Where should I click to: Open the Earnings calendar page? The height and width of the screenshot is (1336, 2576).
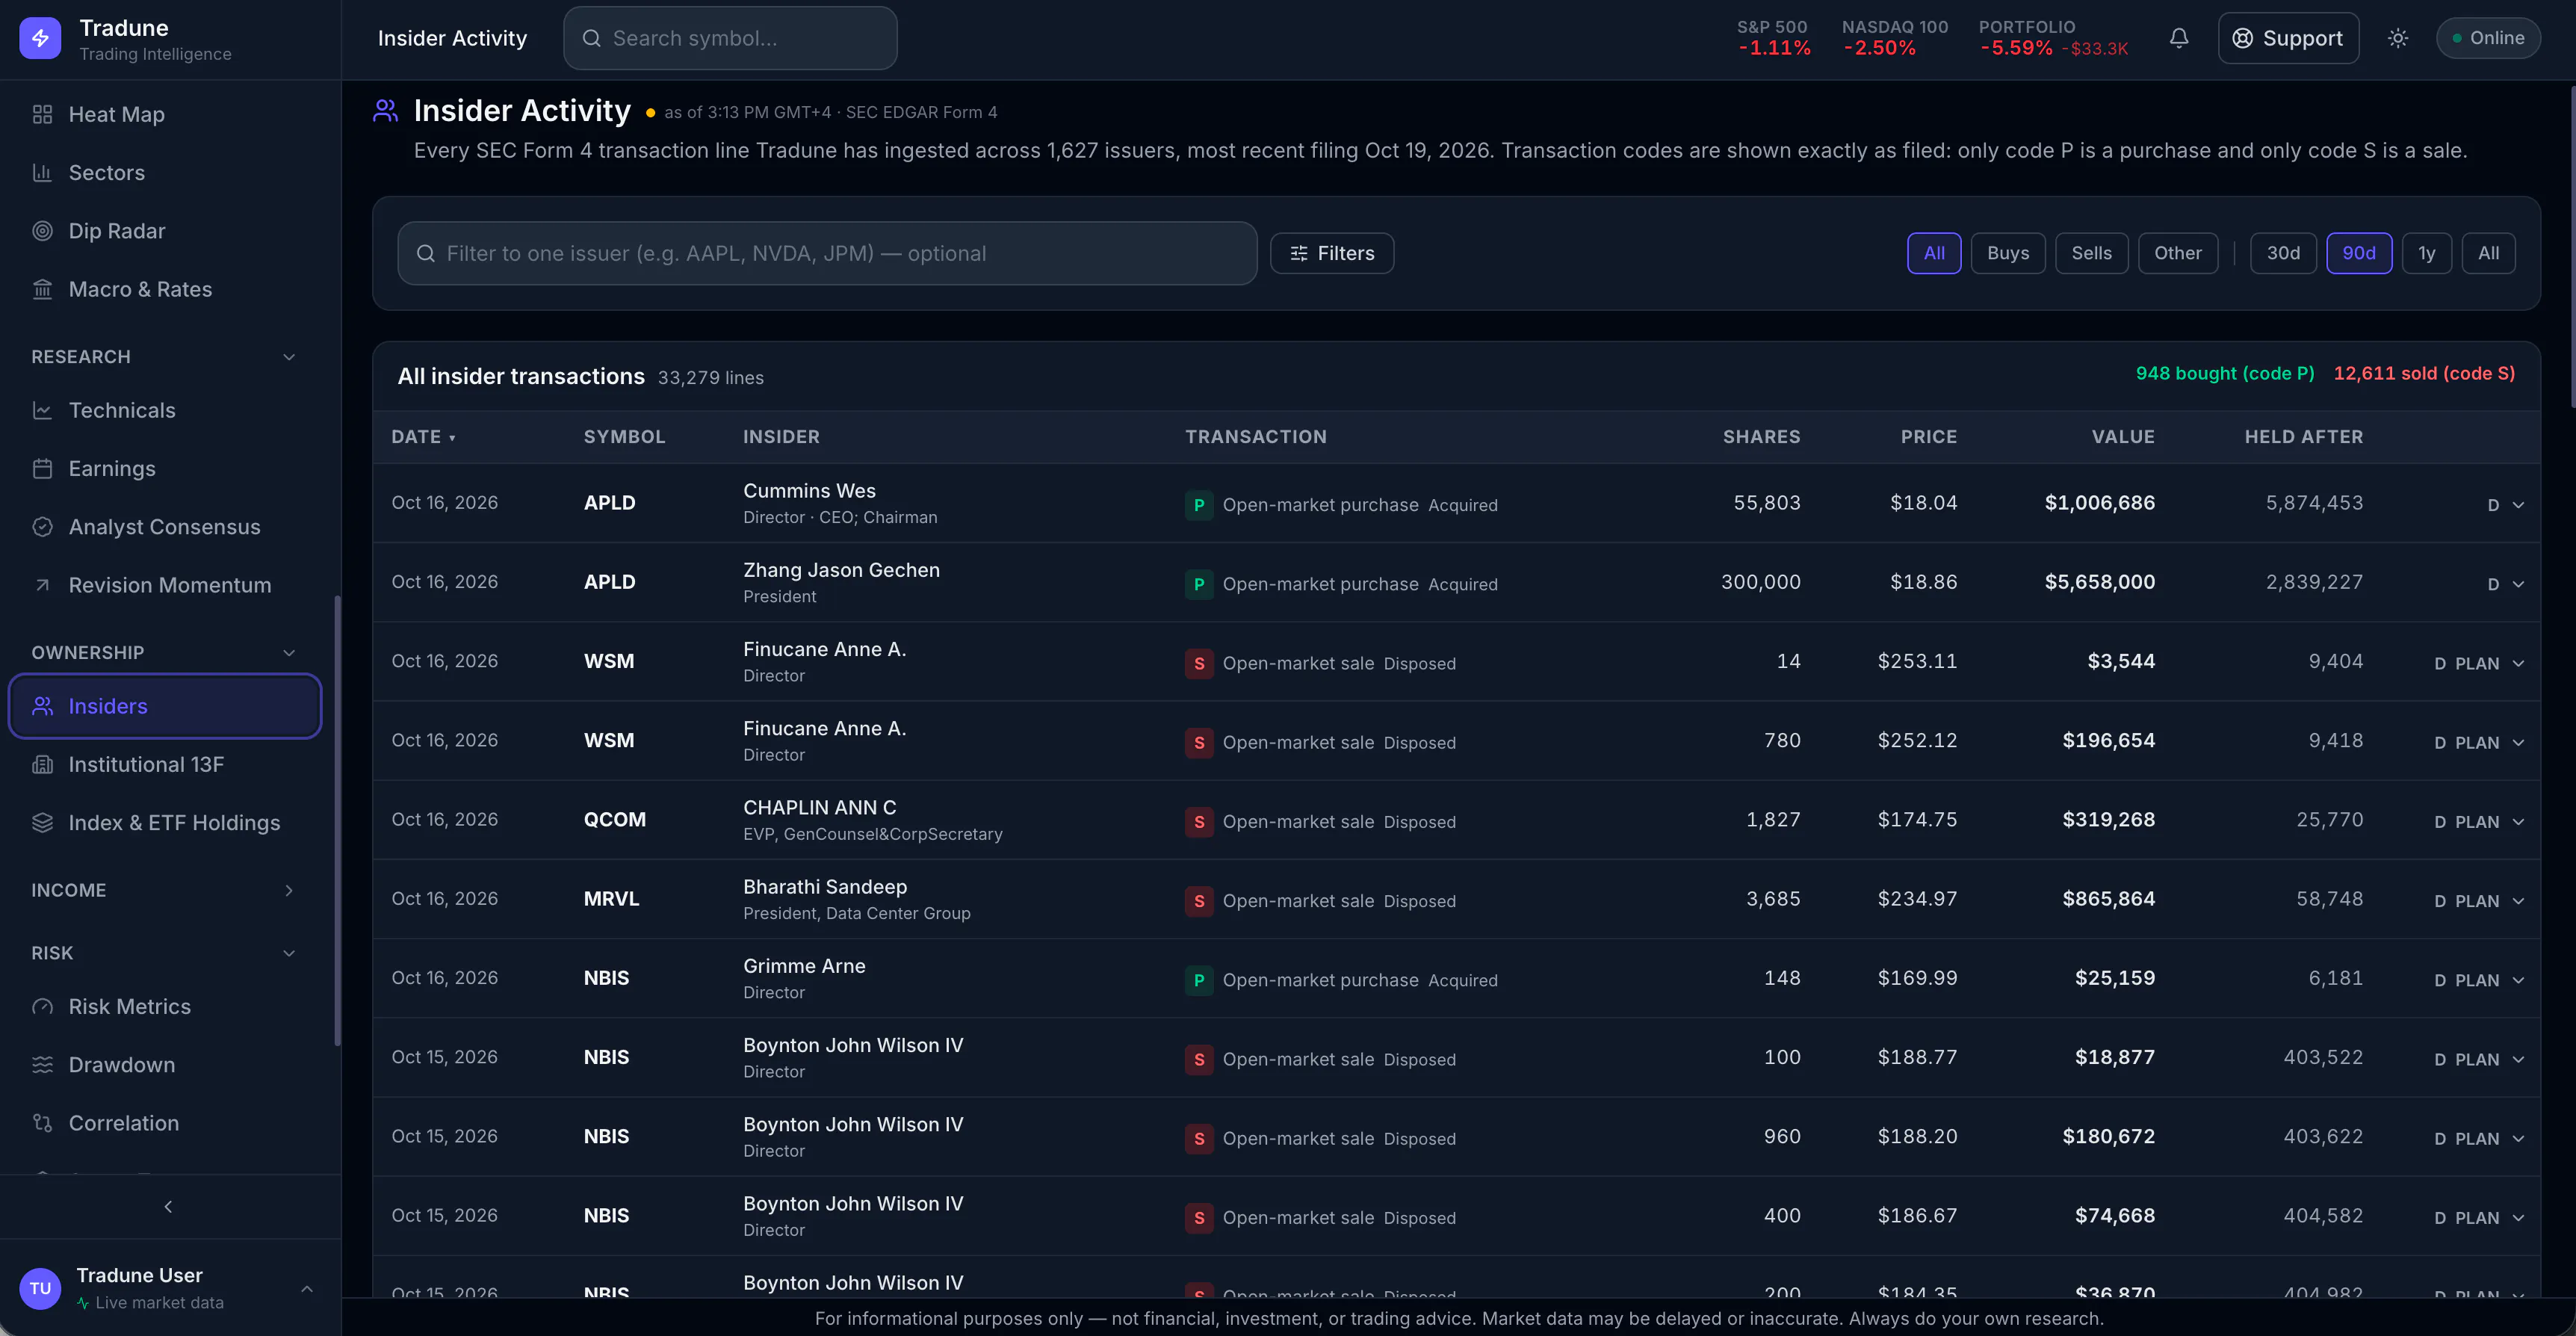165,468
